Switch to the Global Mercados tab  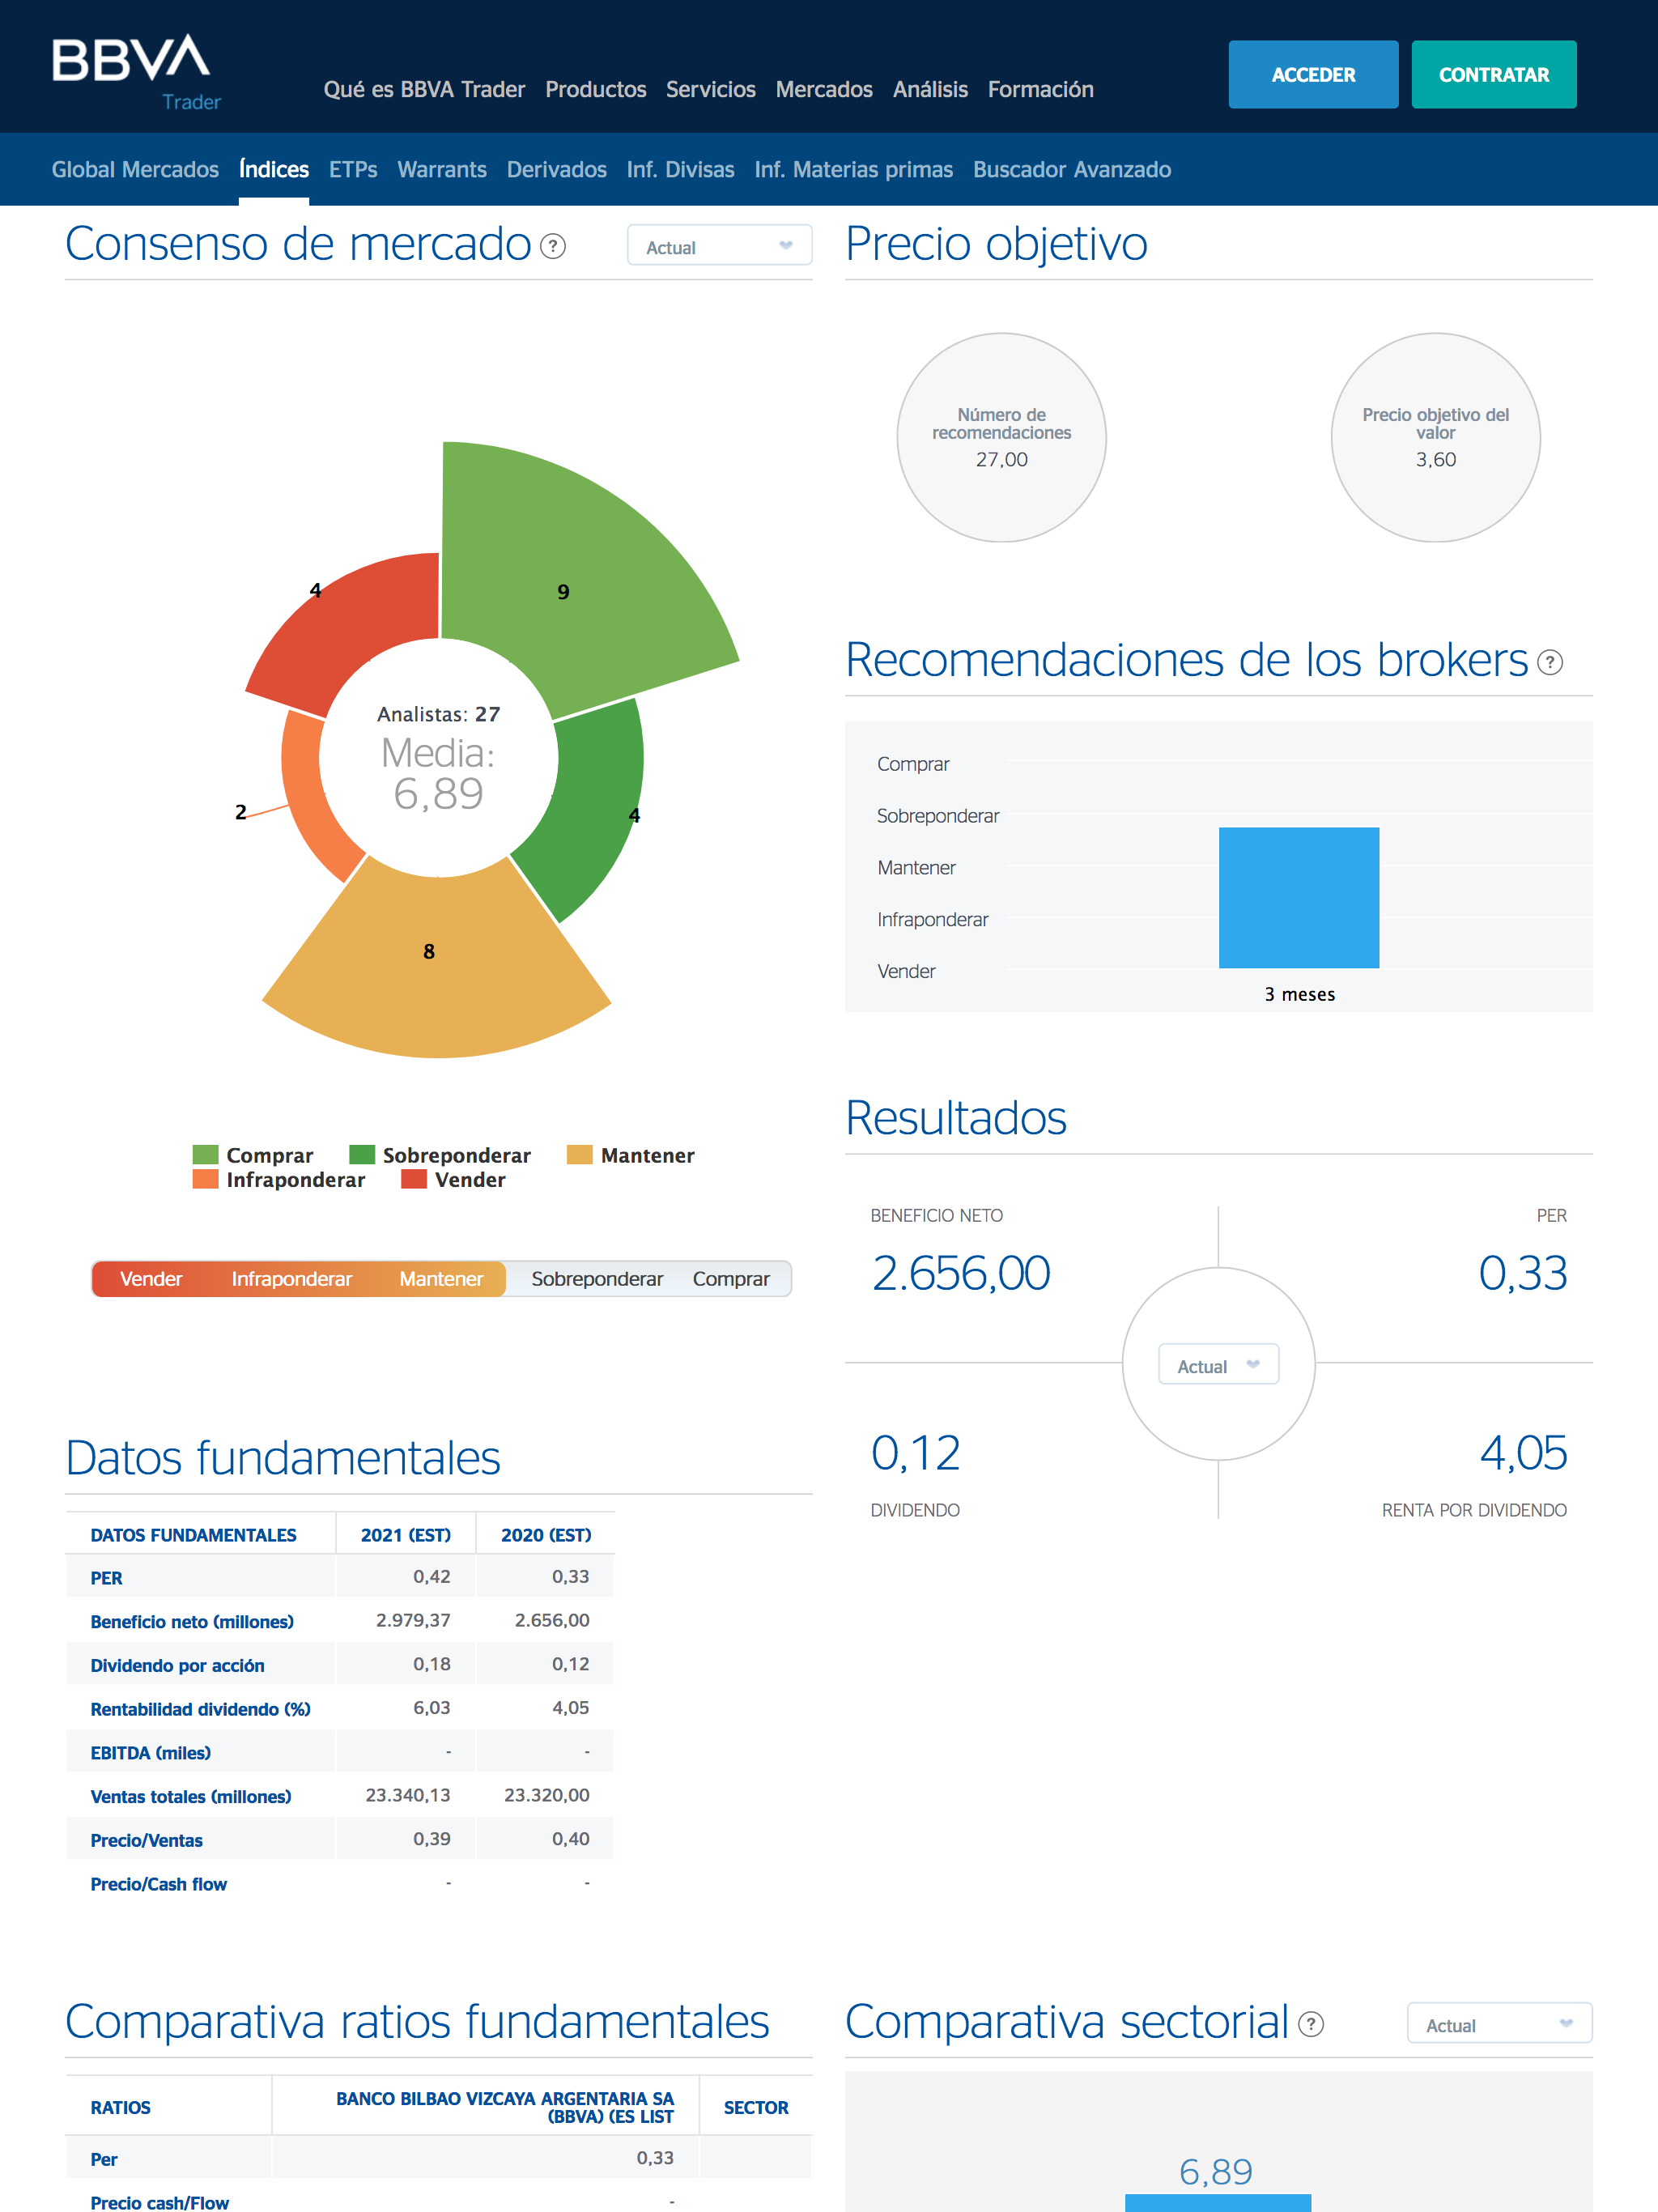coord(135,169)
